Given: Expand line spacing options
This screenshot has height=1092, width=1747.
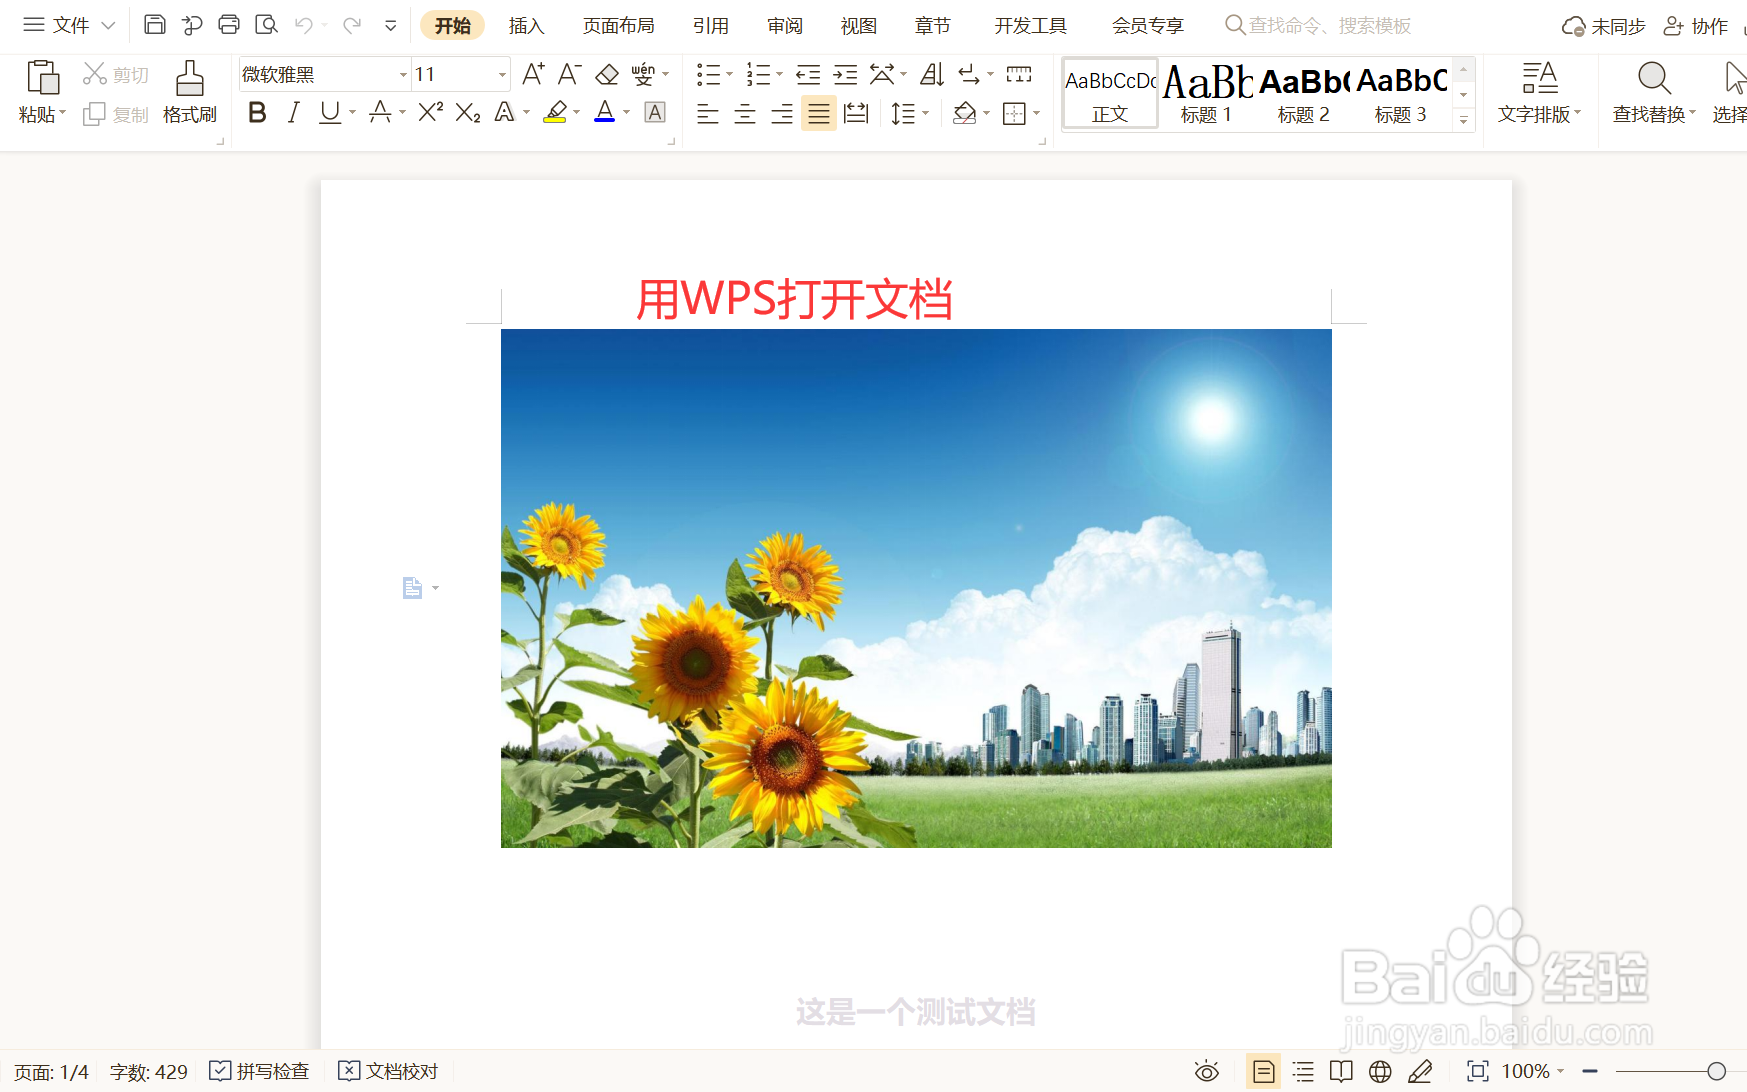Looking at the screenshot, I should [926, 113].
